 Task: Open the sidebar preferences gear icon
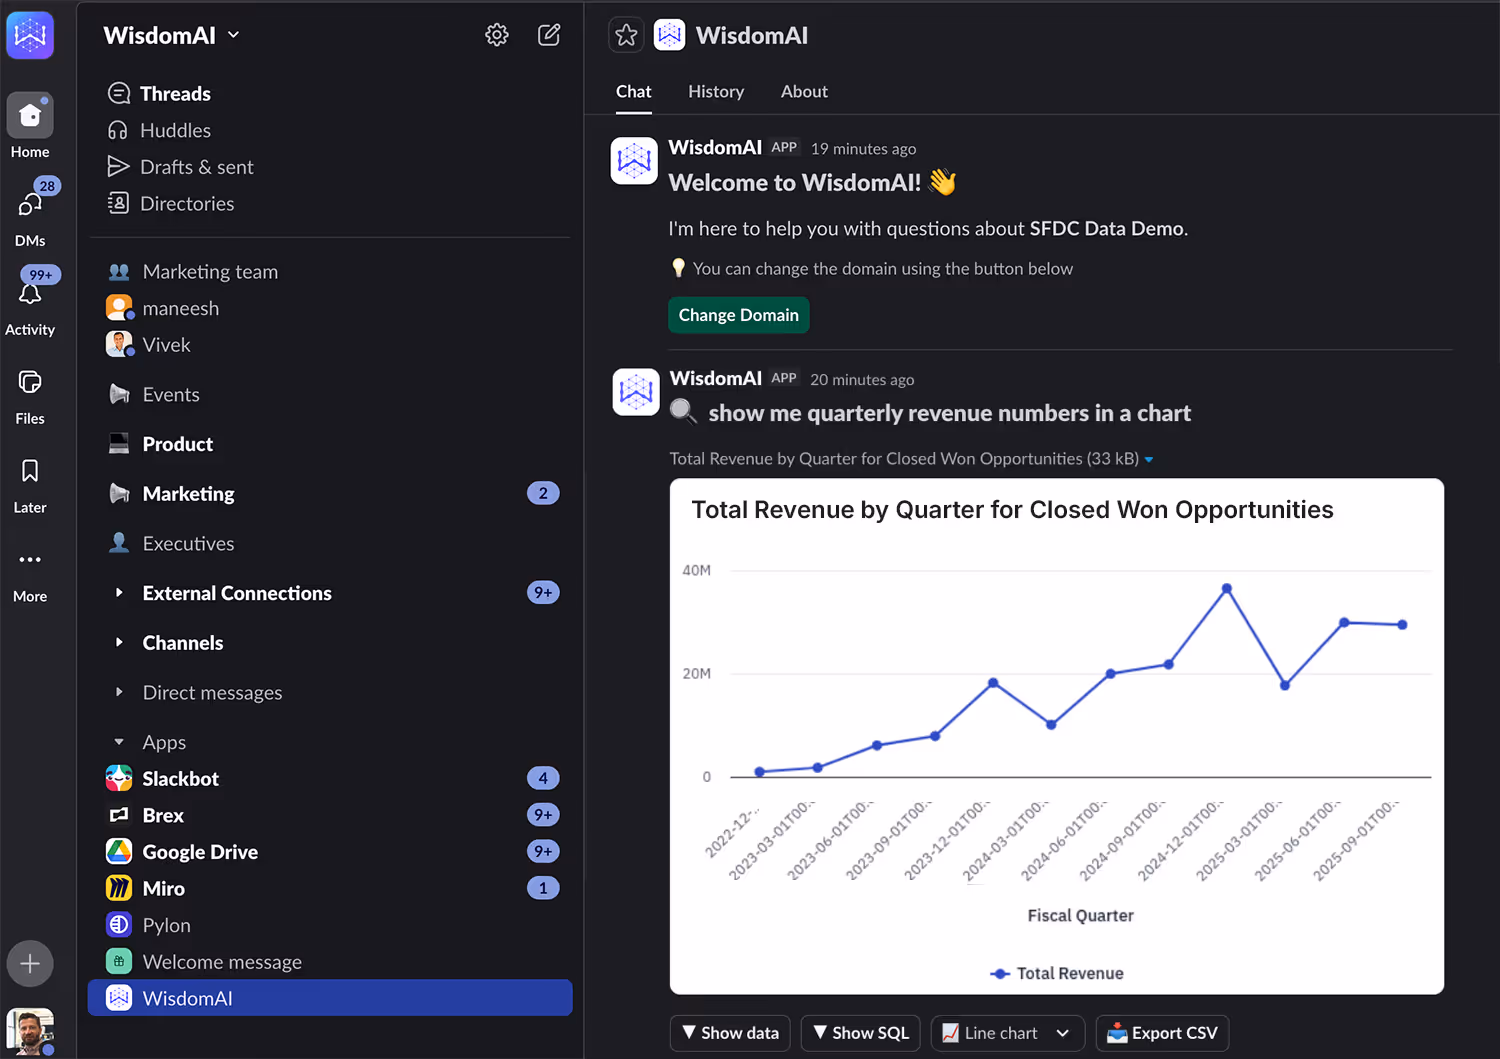[496, 34]
